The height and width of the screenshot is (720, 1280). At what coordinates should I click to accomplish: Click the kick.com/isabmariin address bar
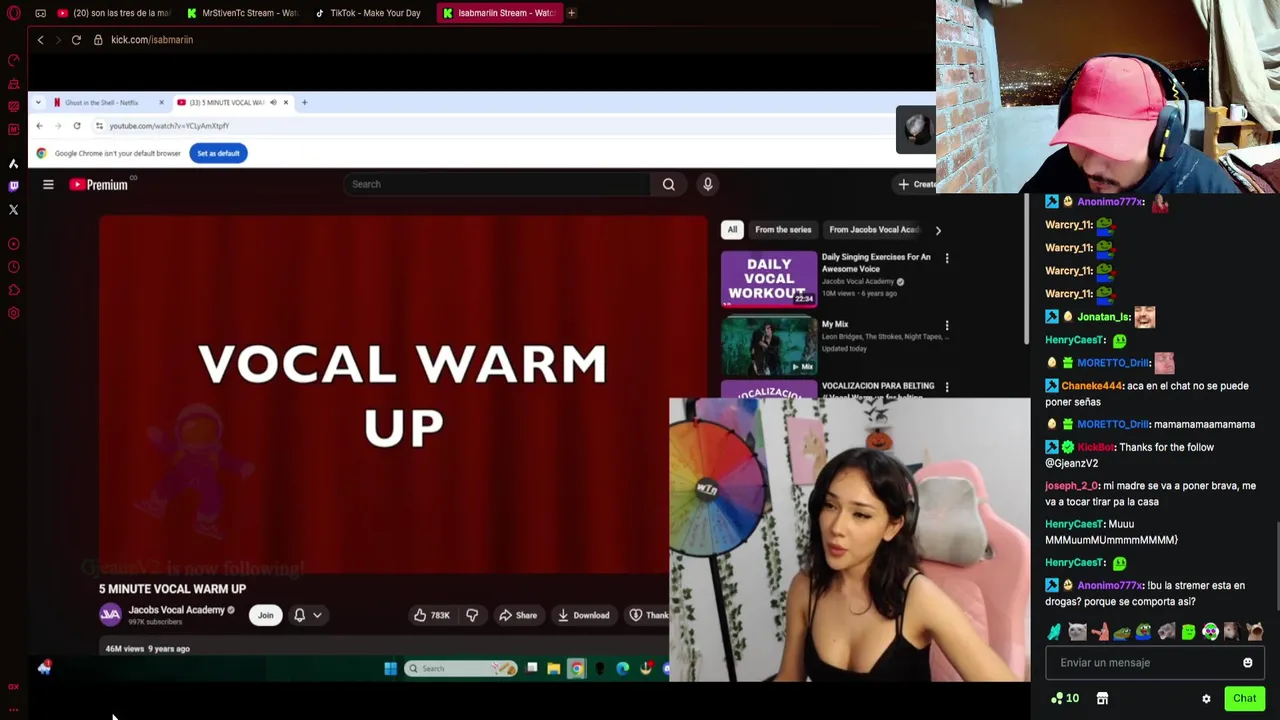[x=152, y=40]
